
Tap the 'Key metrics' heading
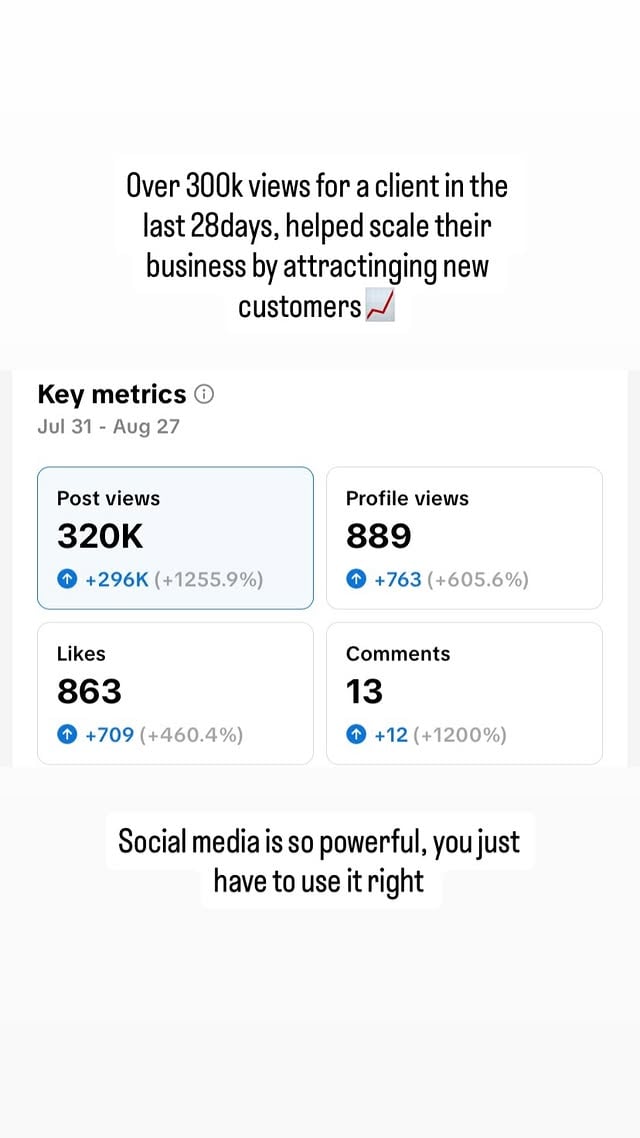click(x=112, y=395)
